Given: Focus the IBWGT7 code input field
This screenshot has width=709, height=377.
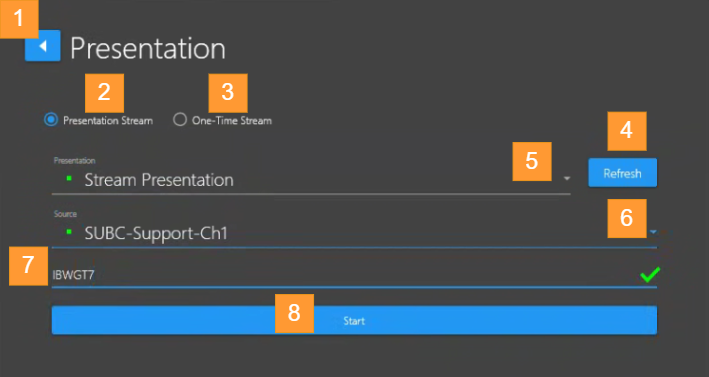Looking at the screenshot, I should (354, 274).
